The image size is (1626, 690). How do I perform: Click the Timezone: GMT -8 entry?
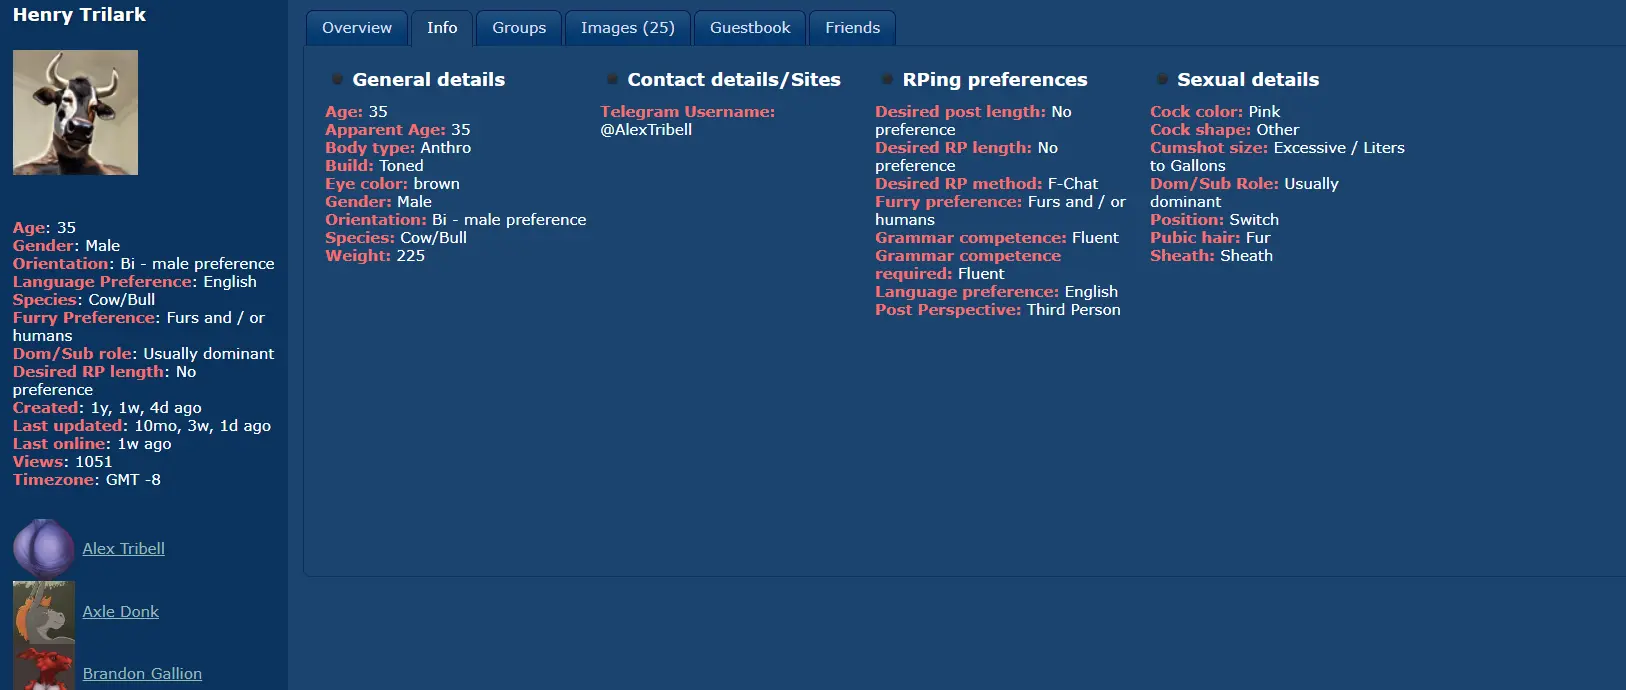[87, 480]
